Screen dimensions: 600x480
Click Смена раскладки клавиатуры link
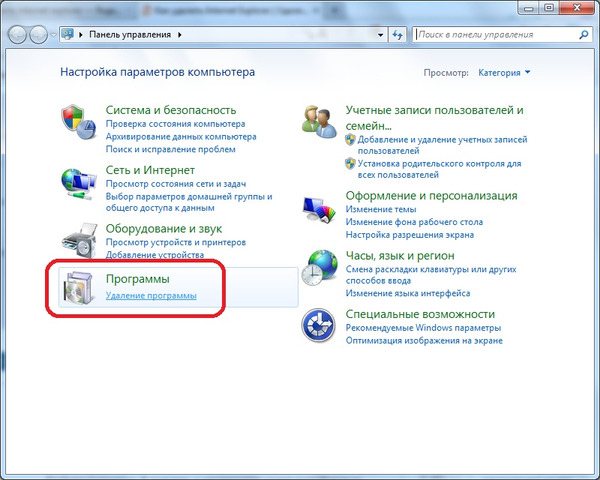pos(431,275)
